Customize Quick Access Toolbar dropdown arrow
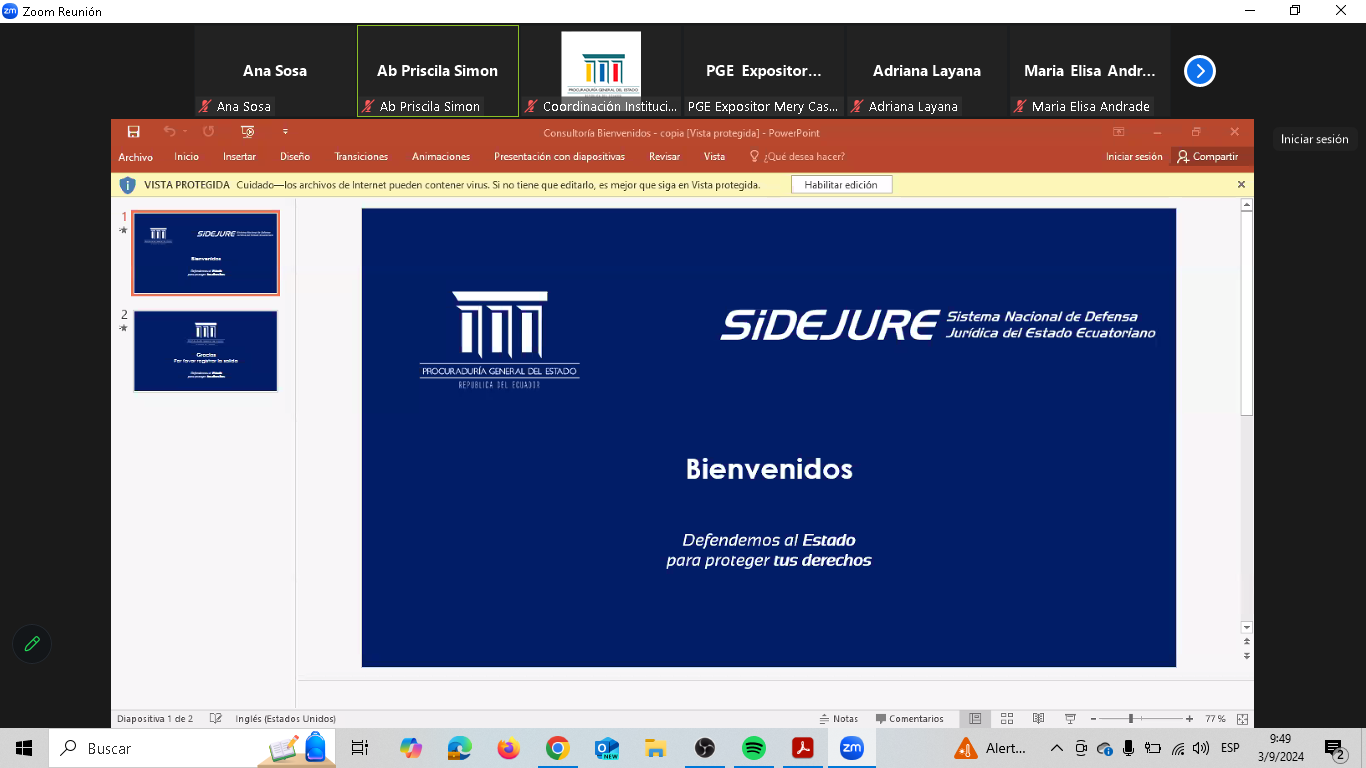 tap(285, 132)
